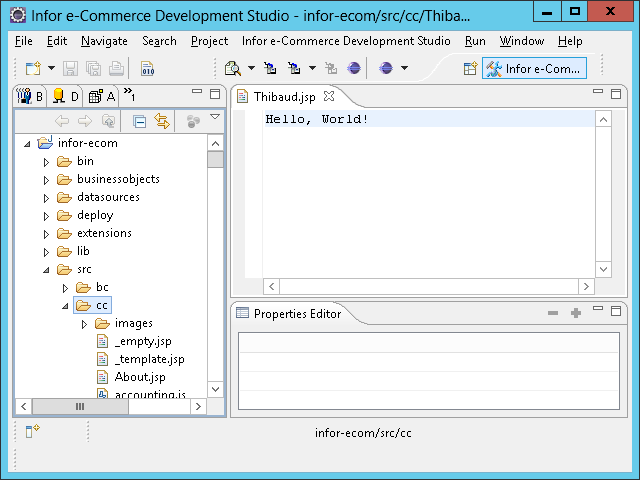Expand the images folder
The width and height of the screenshot is (640, 480).
[x=84, y=324]
